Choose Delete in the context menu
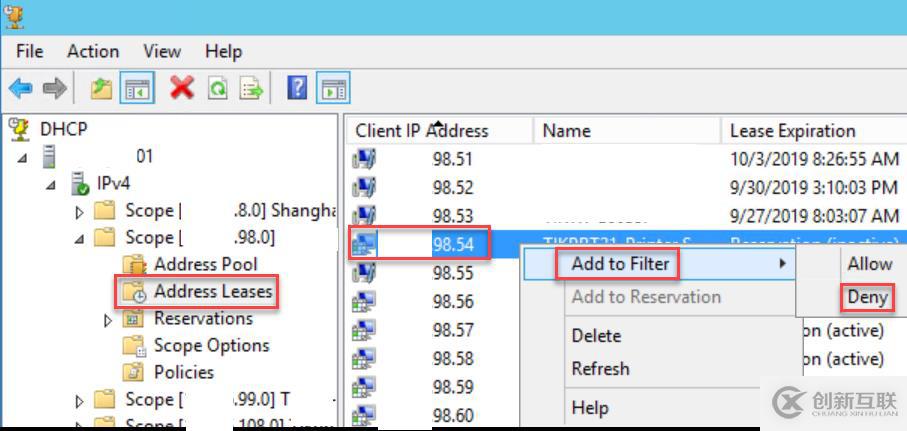The image size is (907, 431). 596,336
